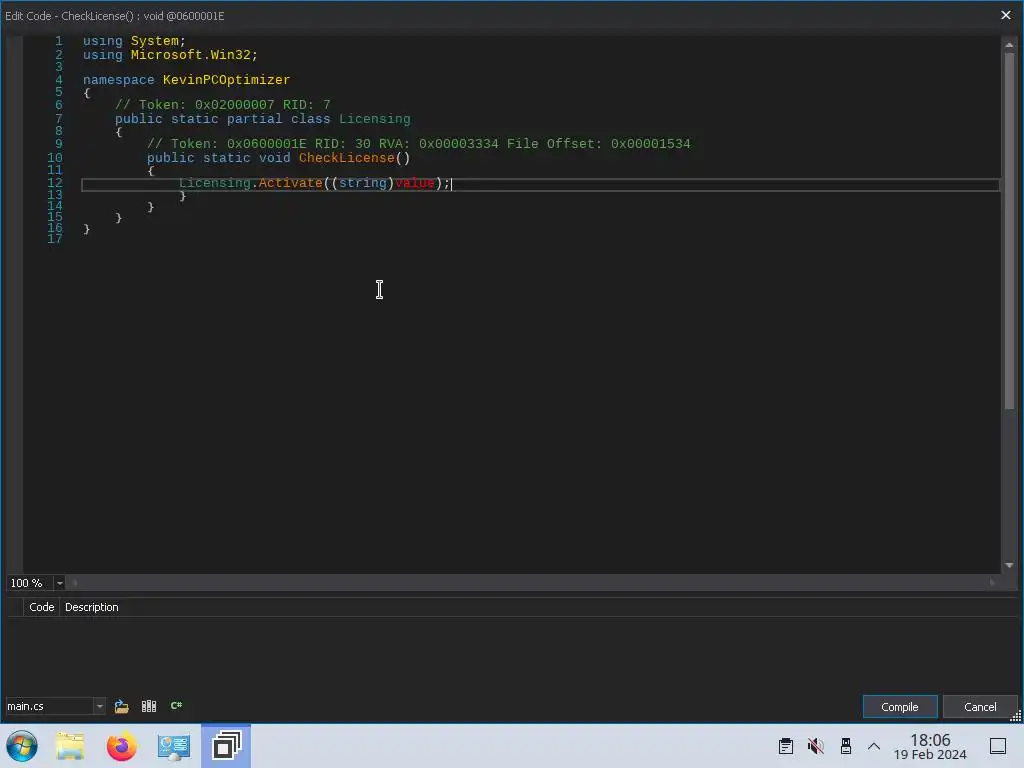Image resolution: width=1024 pixels, height=768 pixels.
Task: Click the Description column header
Action: tap(91, 607)
